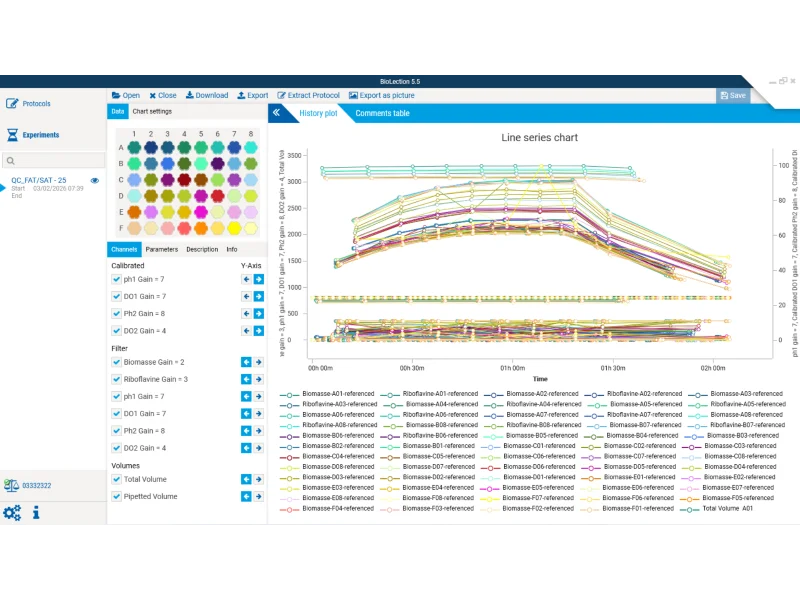Collapse the side panel with double chevron
The width and height of the screenshot is (800, 600).
276,113
